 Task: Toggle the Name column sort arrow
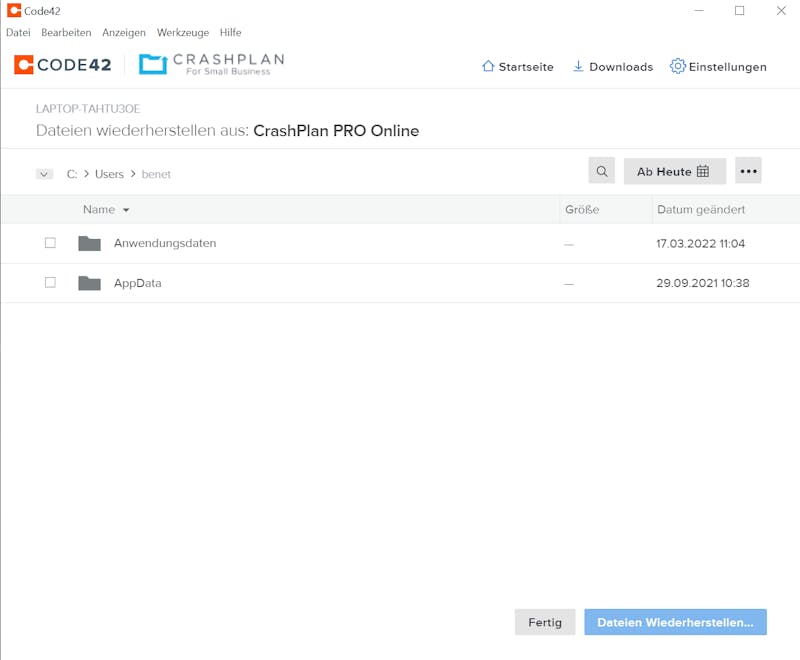[x=126, y=210]
